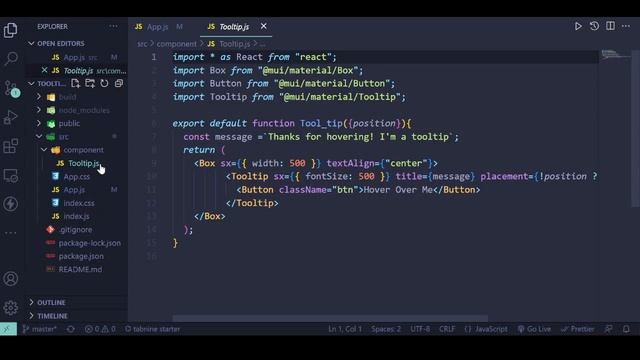Screen dimensions: 640x360
Task: Change indentation via Spaces: 2
Action: [386, 329]
